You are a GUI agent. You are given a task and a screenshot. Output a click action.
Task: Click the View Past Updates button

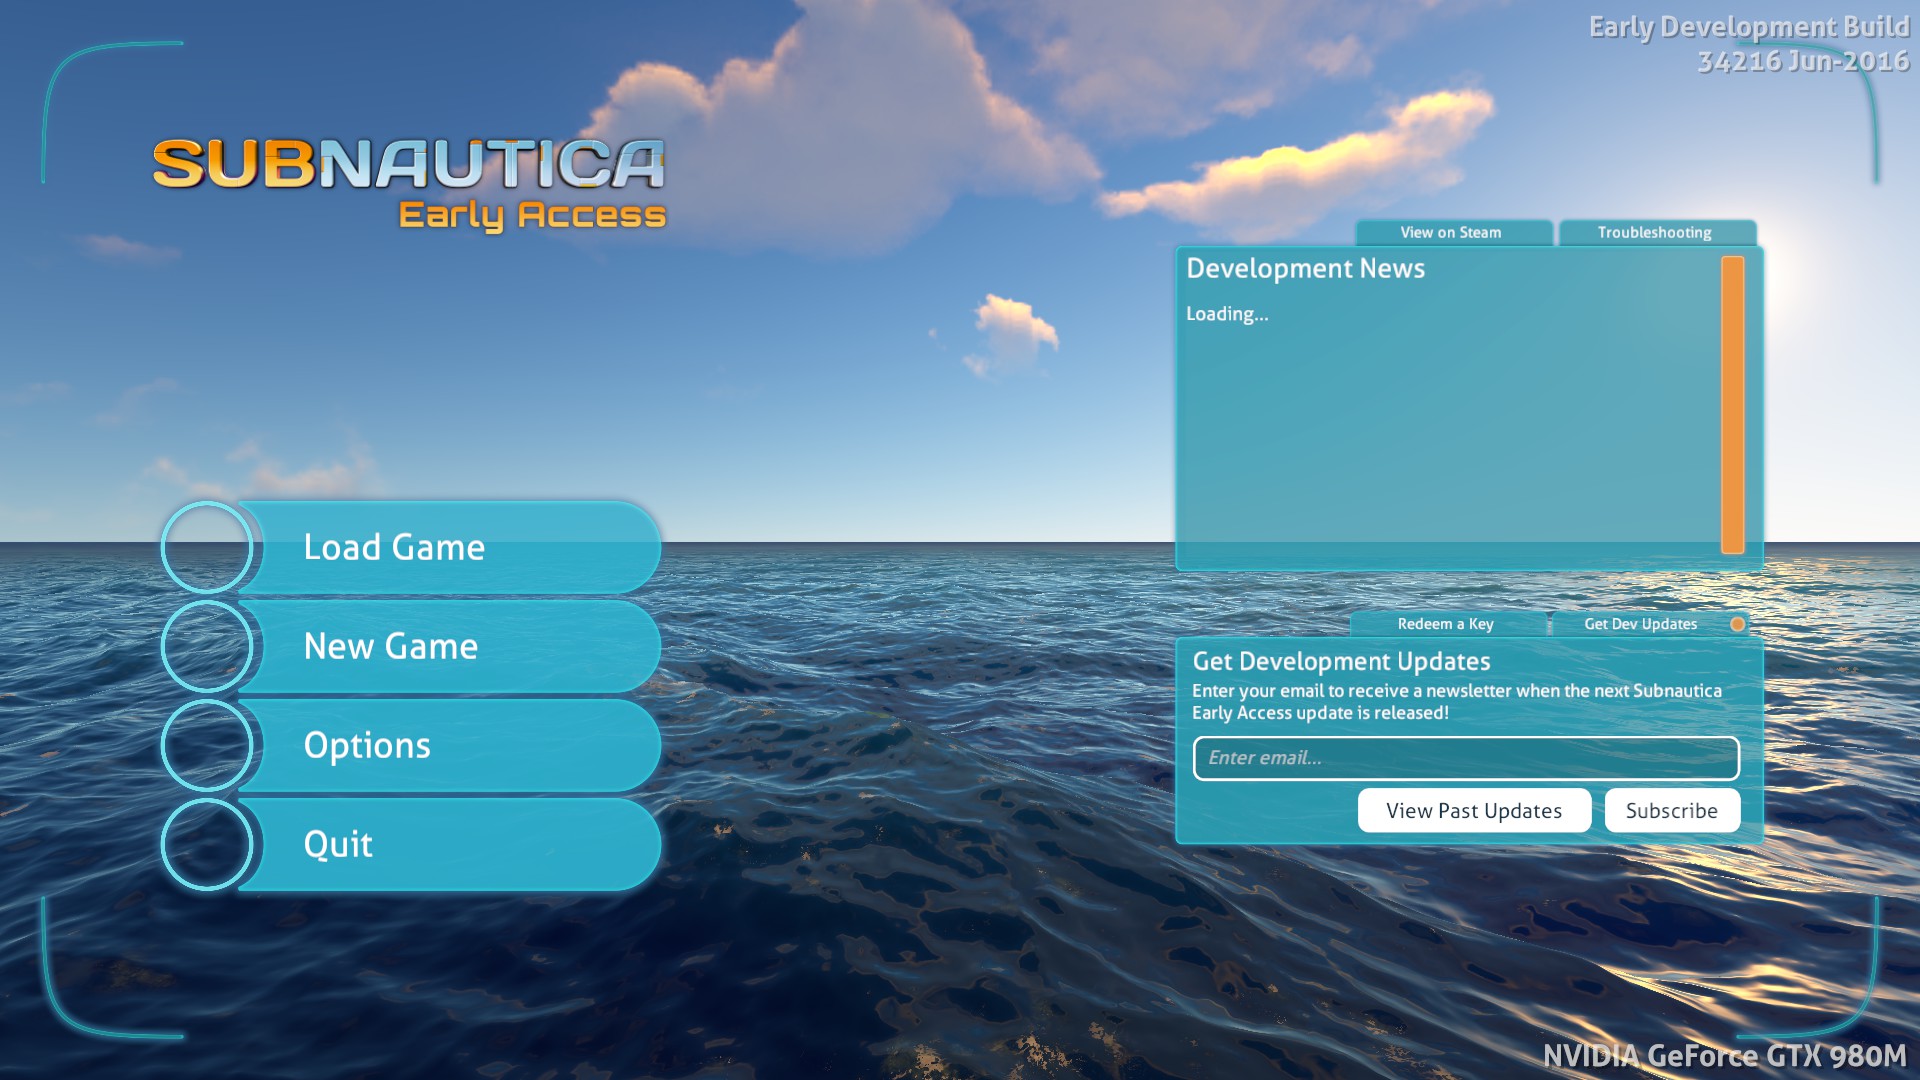[x=1474, y=810]
